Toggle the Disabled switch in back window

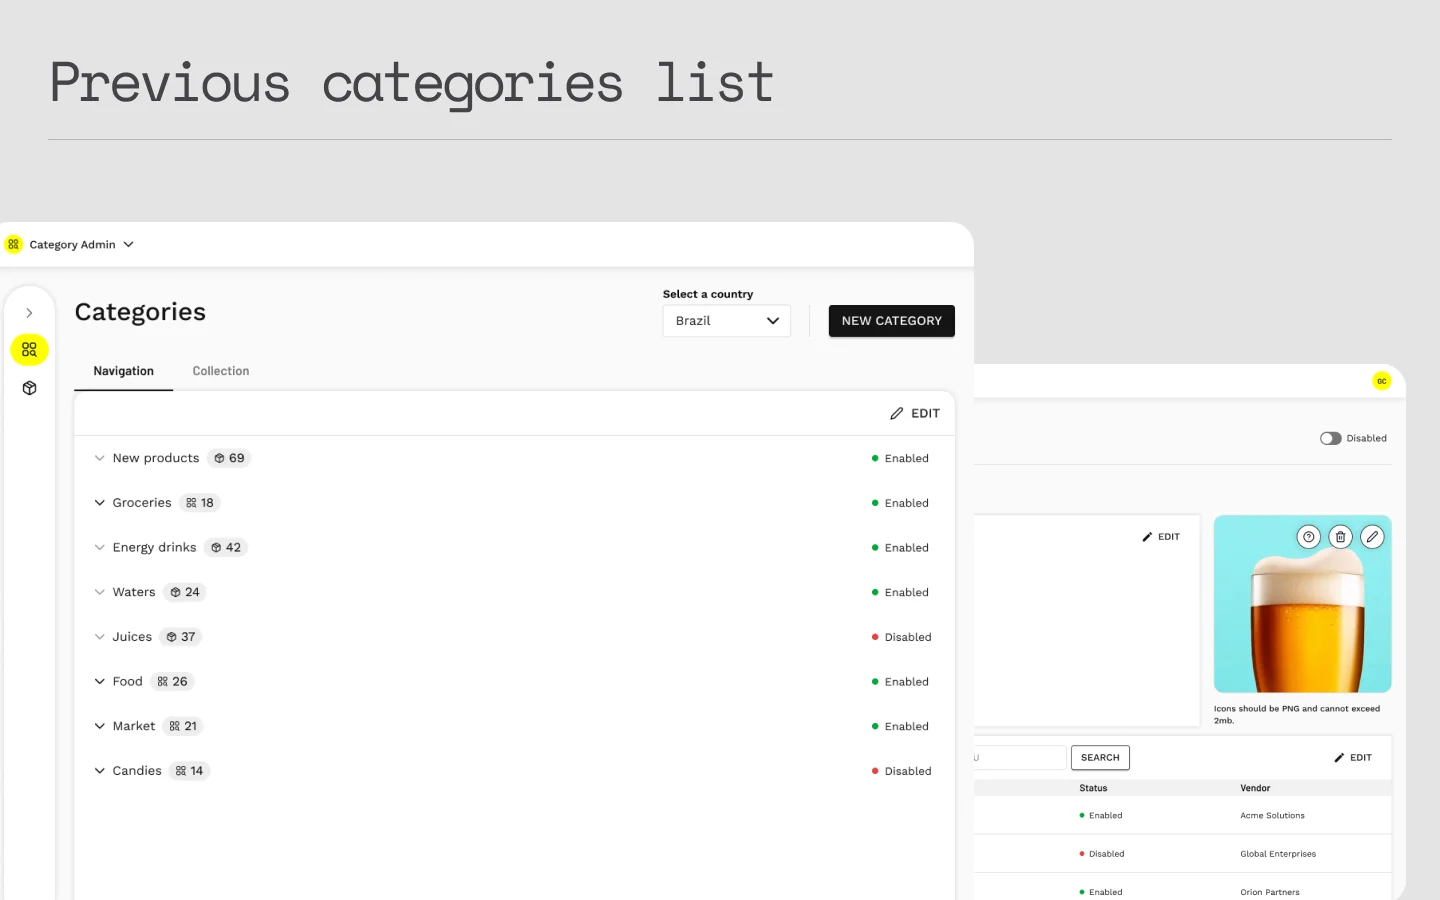[x=1330, y=438]
